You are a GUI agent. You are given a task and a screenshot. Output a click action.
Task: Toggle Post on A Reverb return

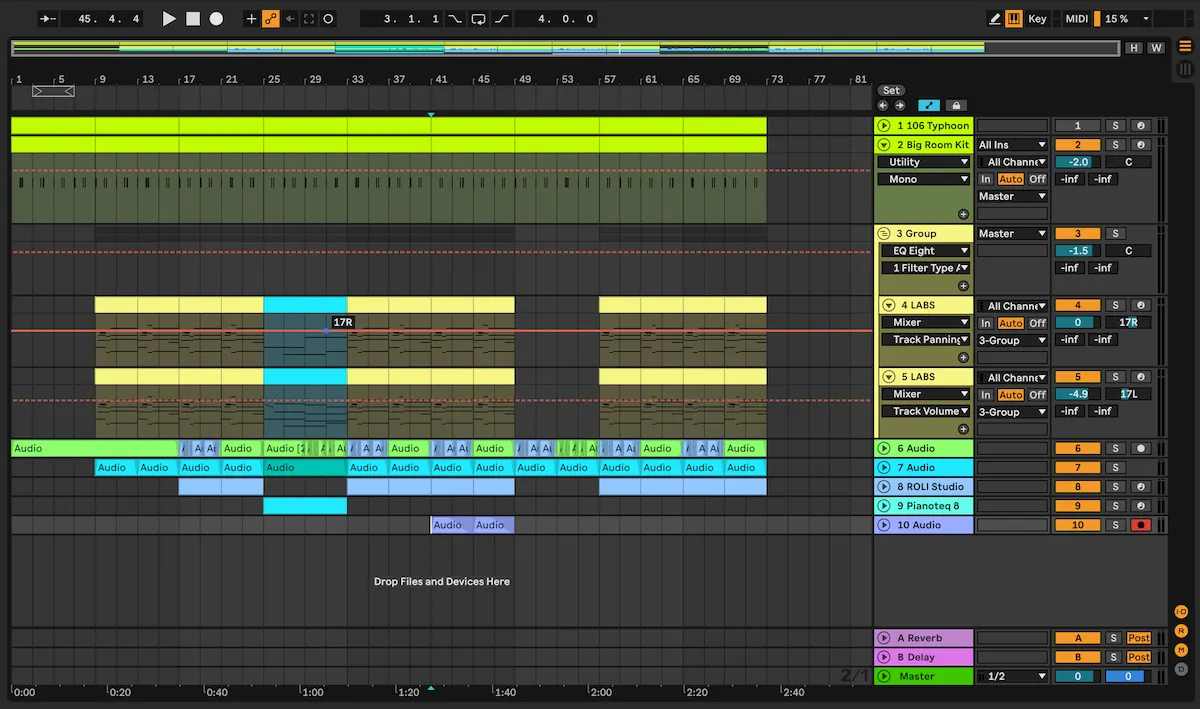pos(1139,638)
